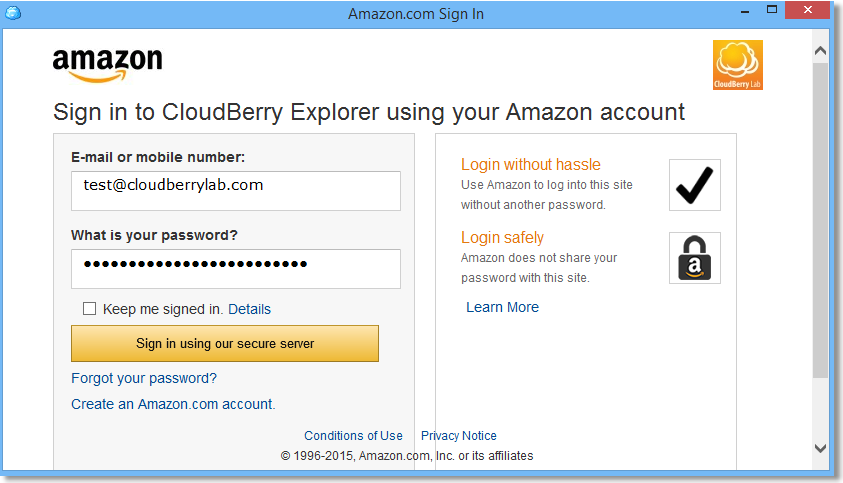Screen dimensions: 843x483
Task: Click the black checkmark icon
Action: coord(694,185)
